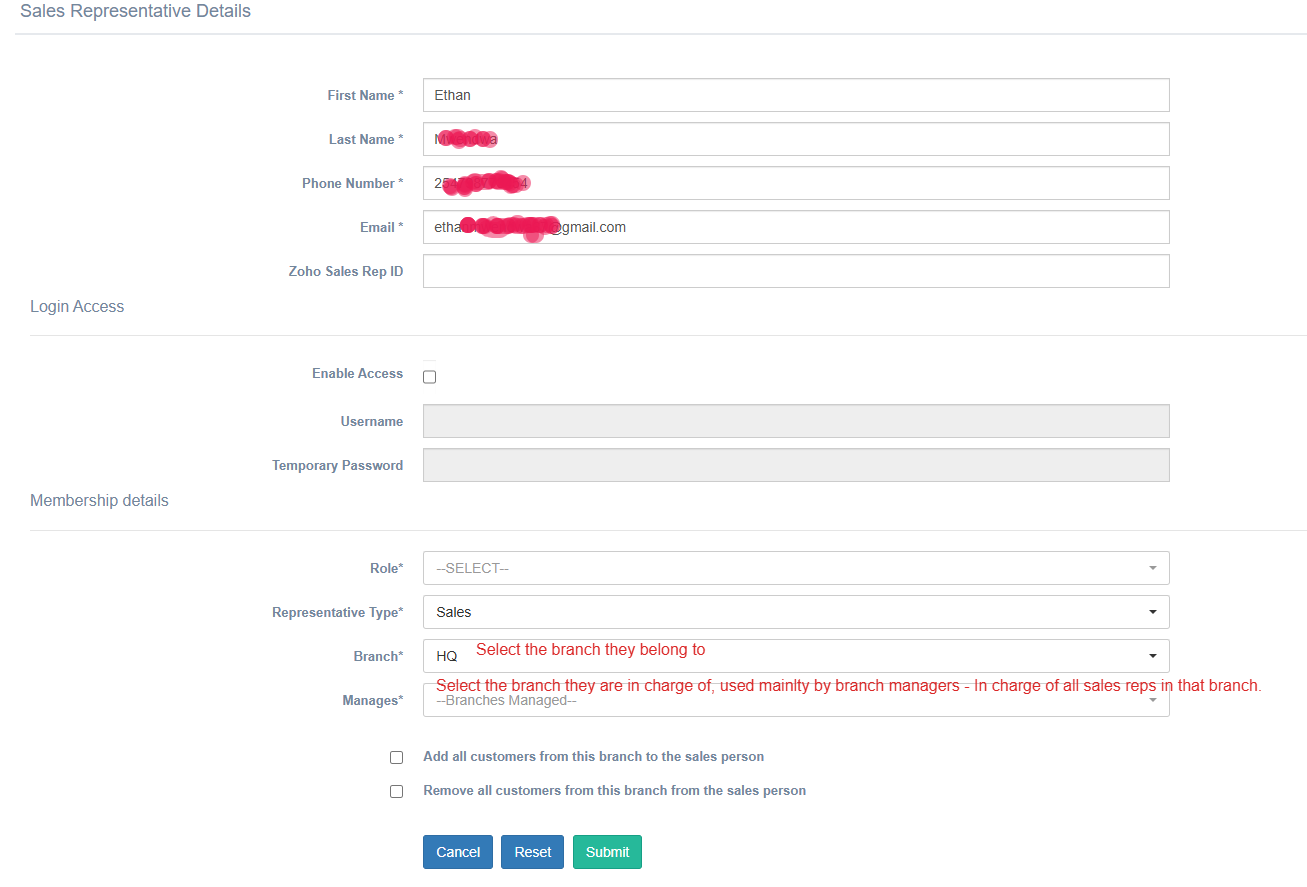
Task: Reset the form with Reset button
Action: (532, 852)
